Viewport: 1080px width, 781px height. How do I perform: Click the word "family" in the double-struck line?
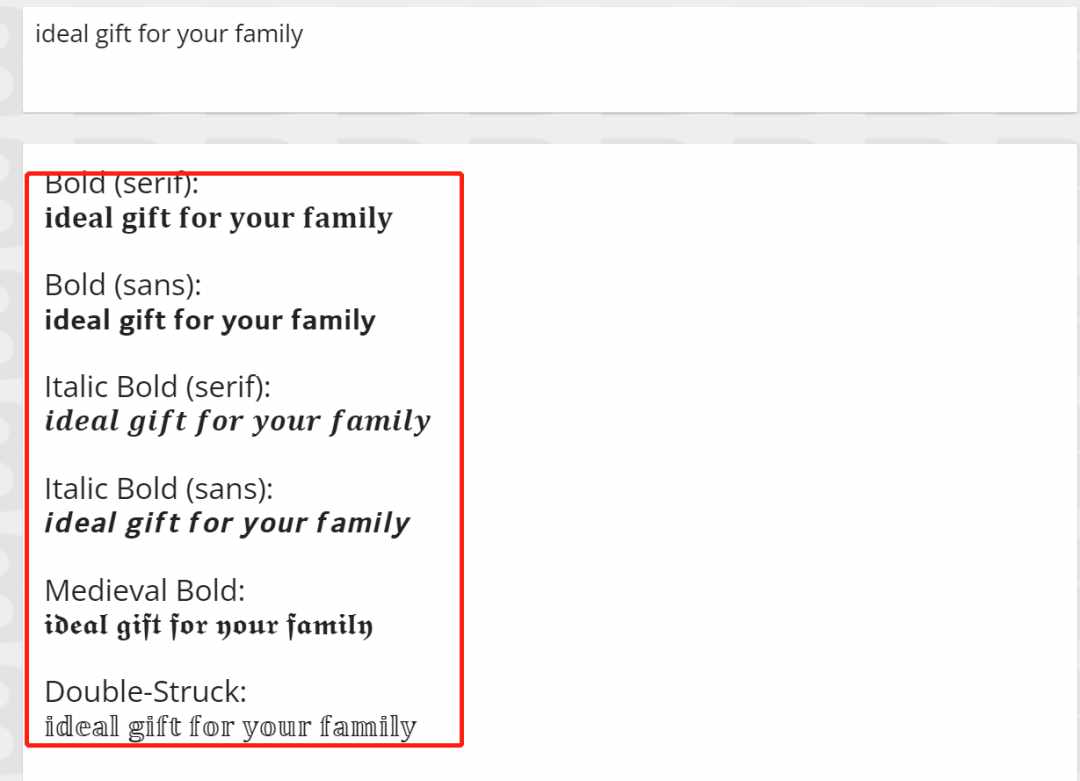coord(368,727)
